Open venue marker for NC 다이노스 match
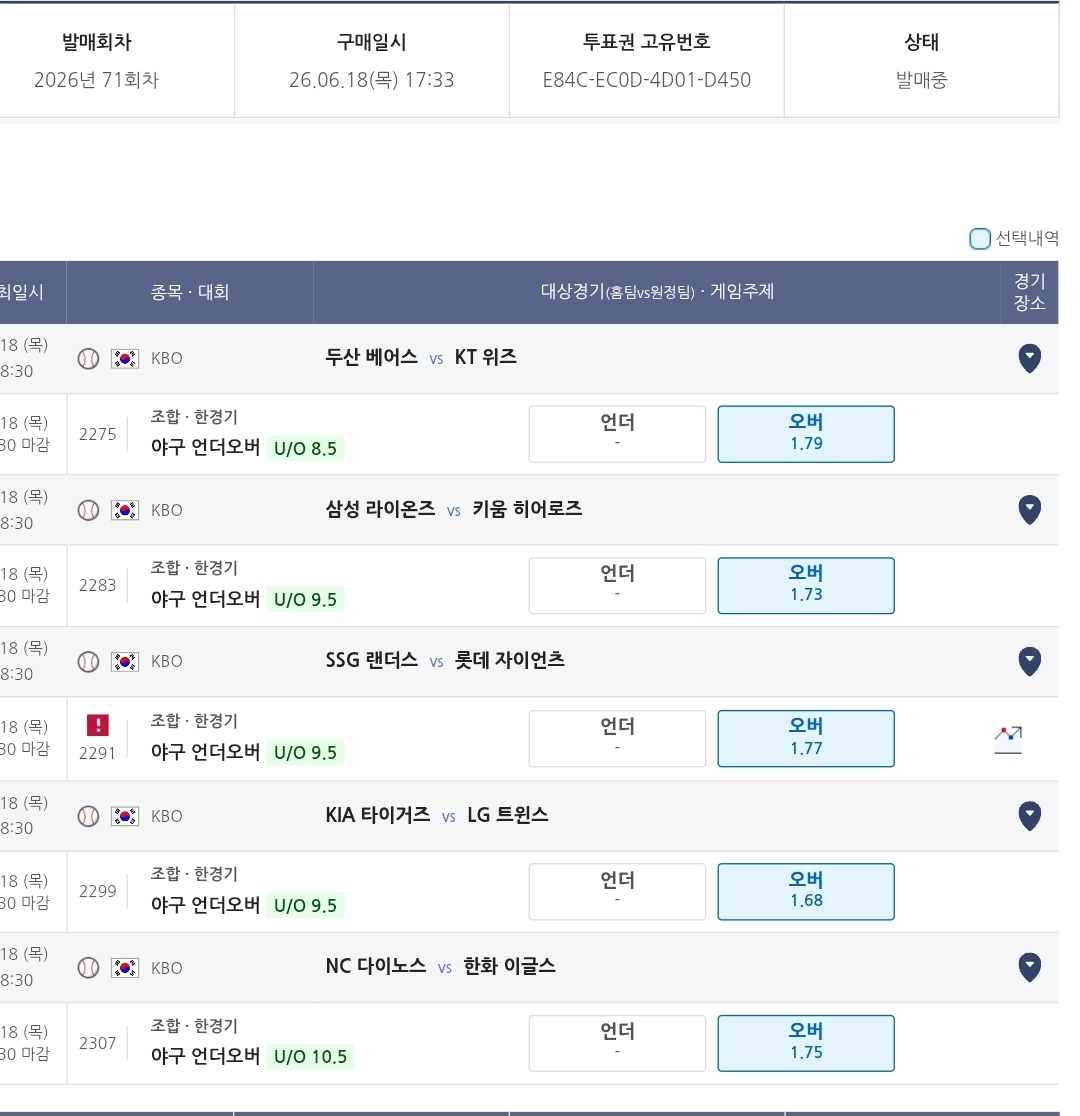 [x=1029, y=967]
